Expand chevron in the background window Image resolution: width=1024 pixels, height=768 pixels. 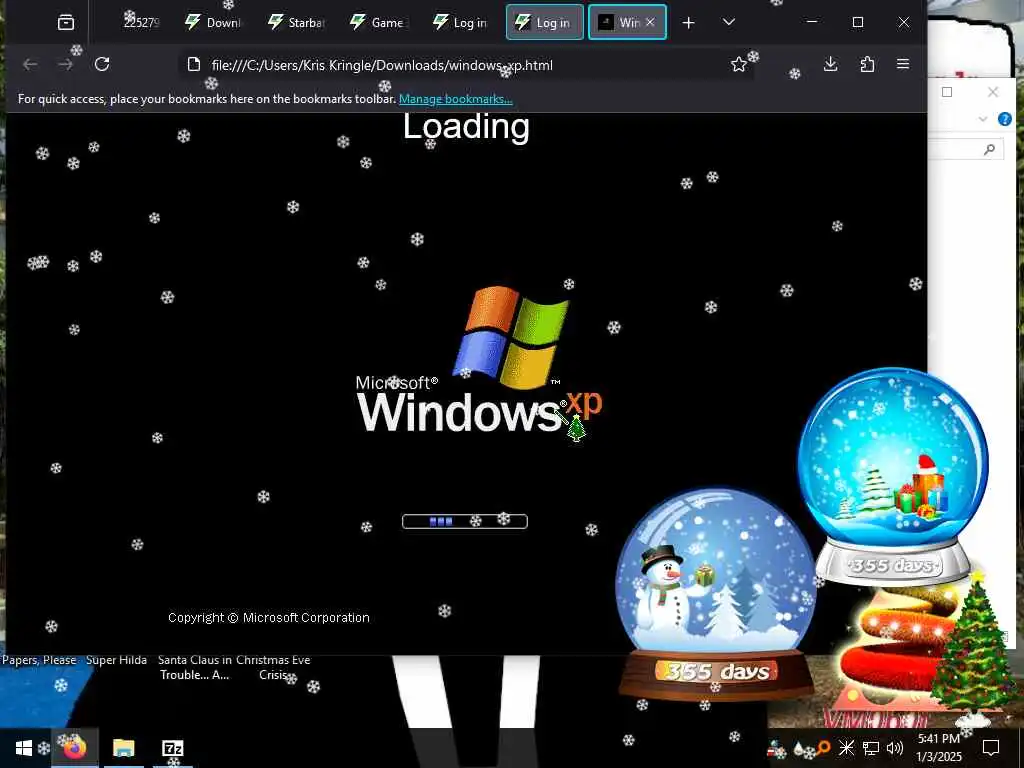(983, 119)
